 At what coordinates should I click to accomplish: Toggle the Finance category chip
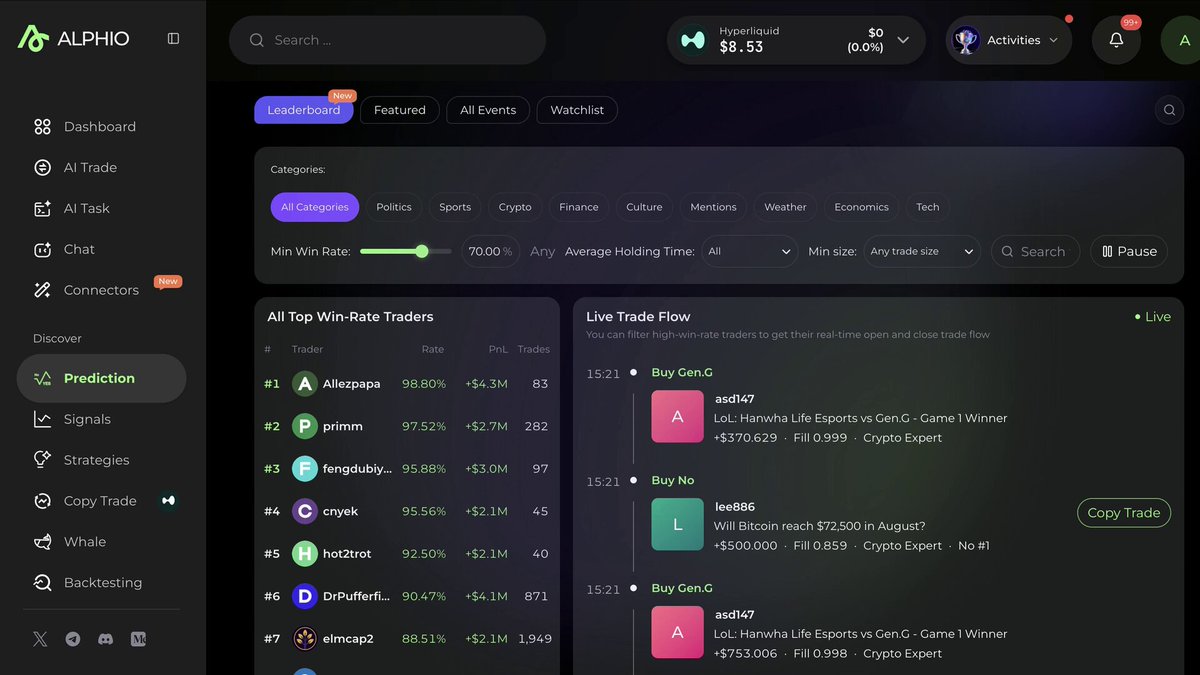tap(579, 207)
